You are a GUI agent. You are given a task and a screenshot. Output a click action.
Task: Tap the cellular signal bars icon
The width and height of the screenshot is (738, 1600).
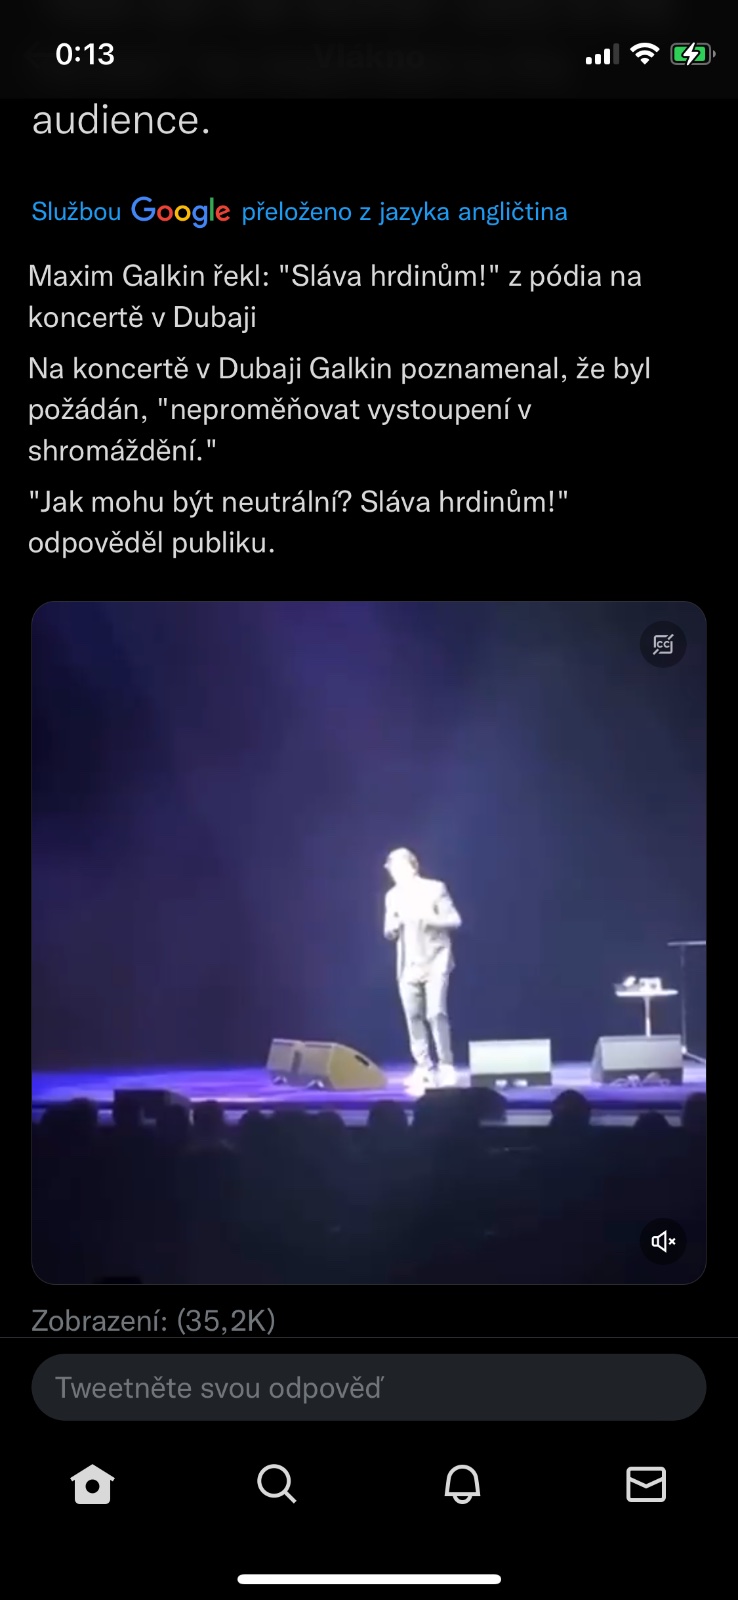[x=602, y=55]
